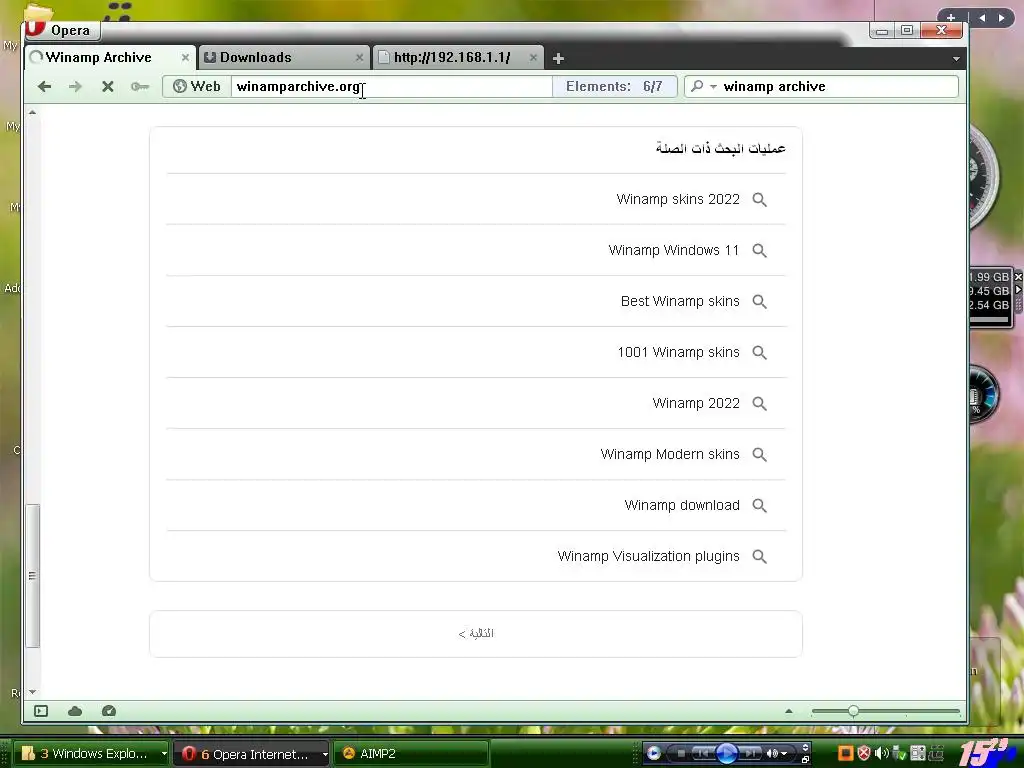
Task: Open a new tab with plus button
Action: coord(558,59)
